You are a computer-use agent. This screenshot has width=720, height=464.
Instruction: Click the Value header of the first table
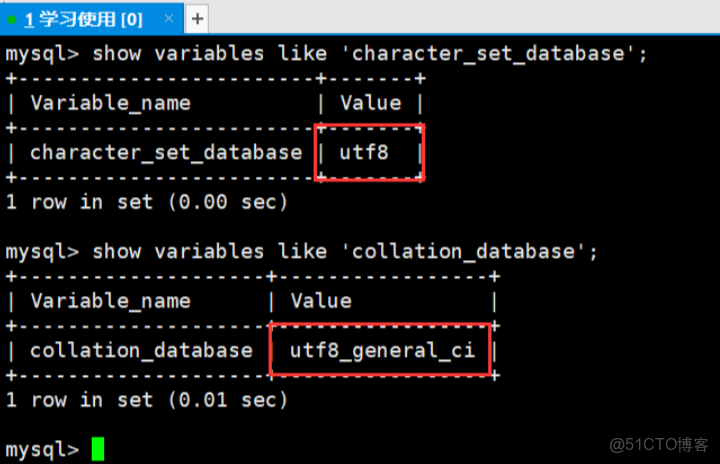coord(370,103)
